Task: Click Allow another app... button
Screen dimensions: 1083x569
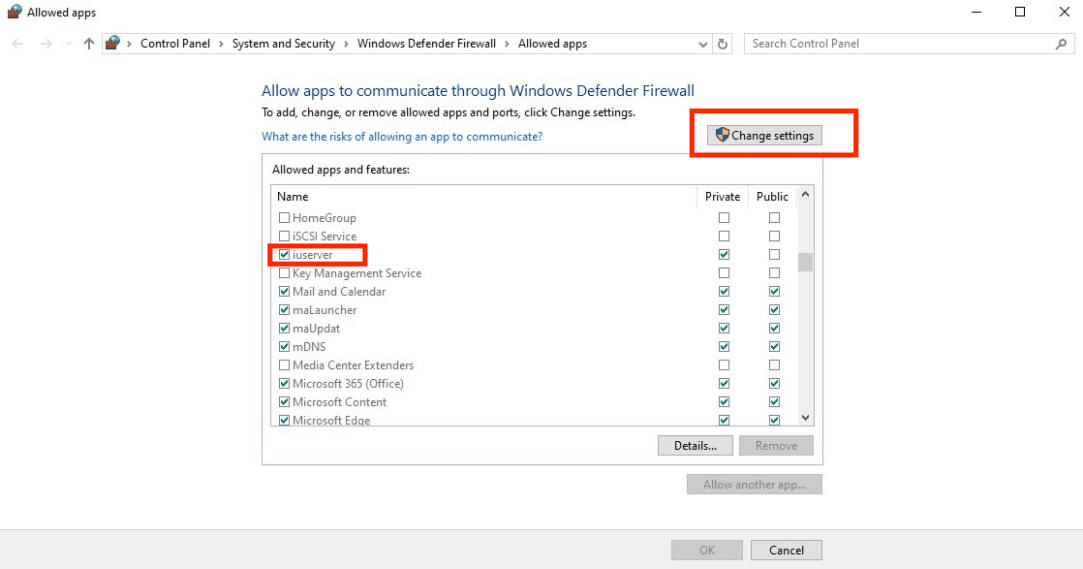Action: click(754, 484)
